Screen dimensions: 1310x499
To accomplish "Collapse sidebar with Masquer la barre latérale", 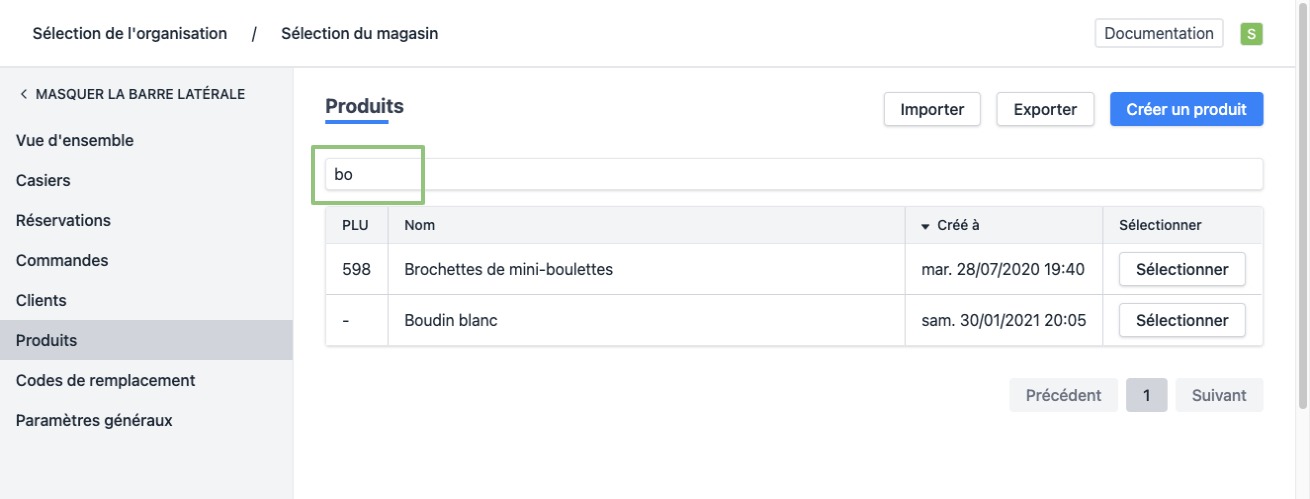I will tap(131, 94).
